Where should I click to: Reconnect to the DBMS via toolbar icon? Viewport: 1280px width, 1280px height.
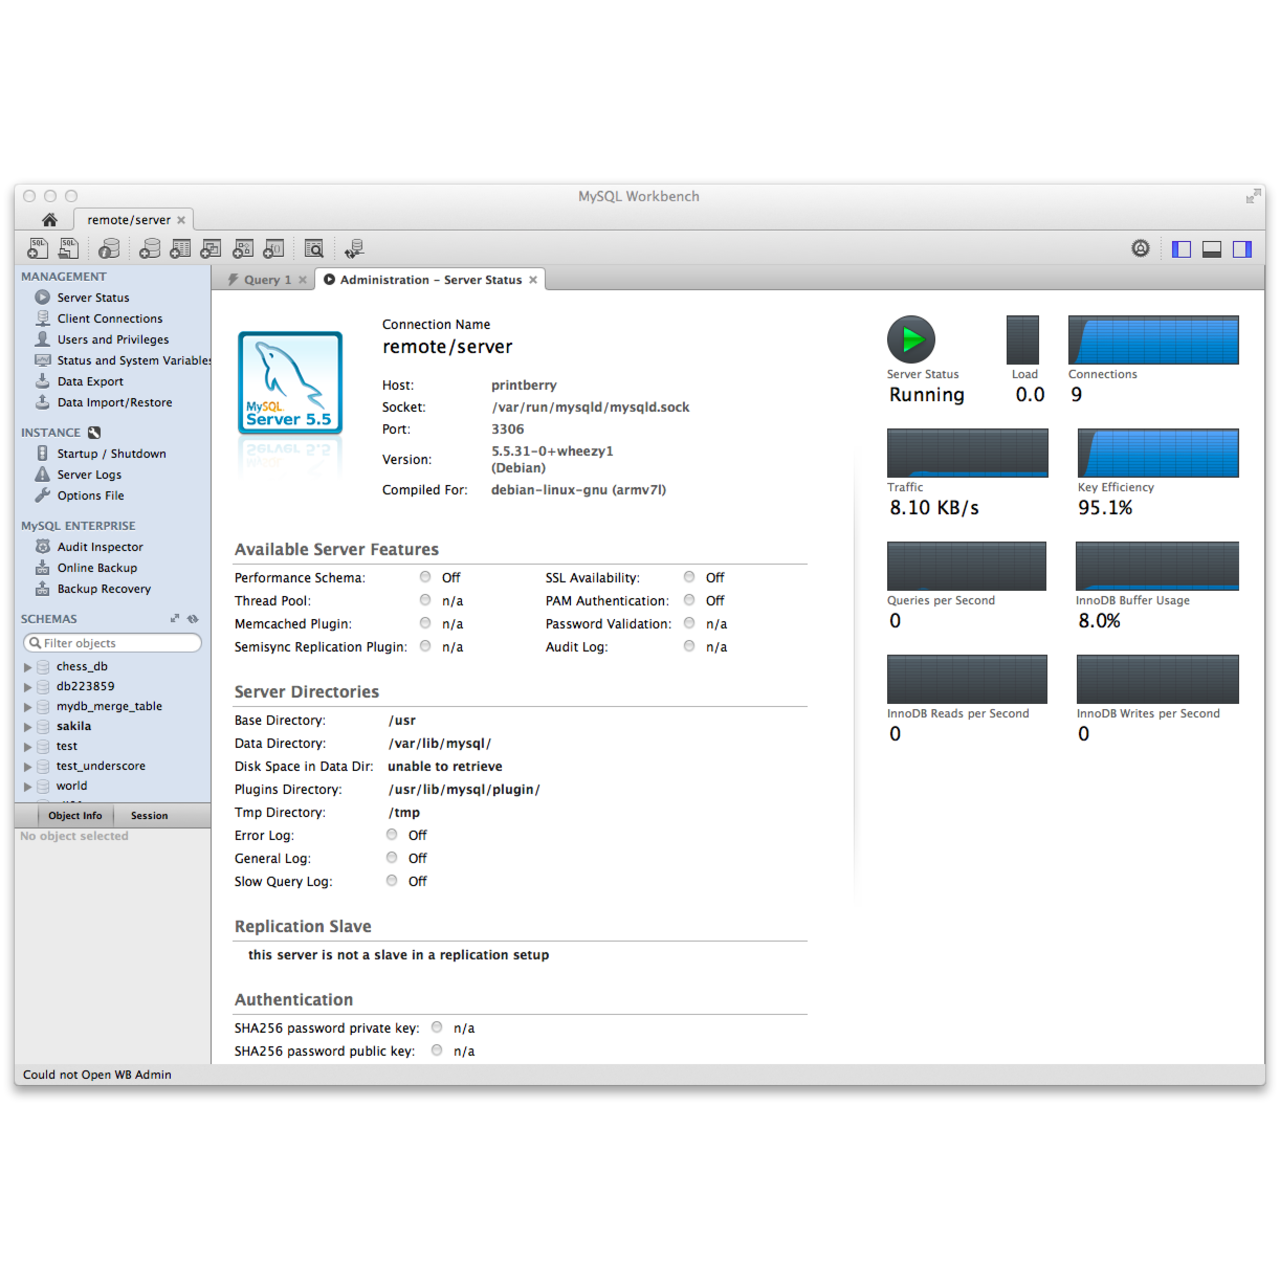pos(354,248)
